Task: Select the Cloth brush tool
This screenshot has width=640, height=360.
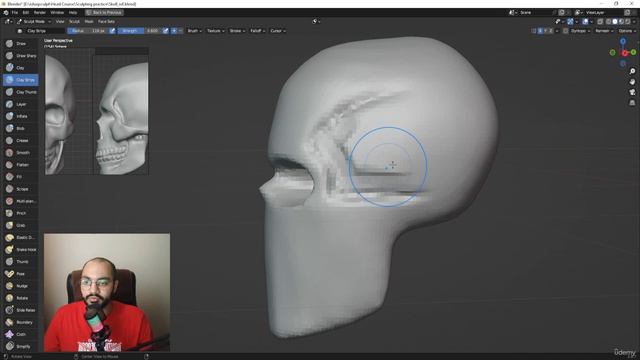Action: pos(20,334)
